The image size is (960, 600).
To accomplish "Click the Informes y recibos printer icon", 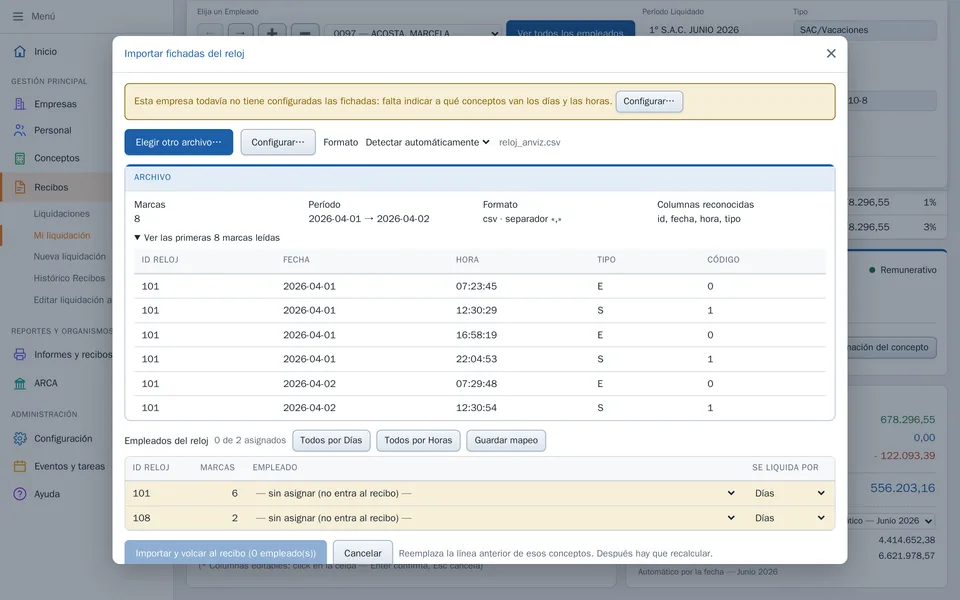I will click(x=20, y=354).
